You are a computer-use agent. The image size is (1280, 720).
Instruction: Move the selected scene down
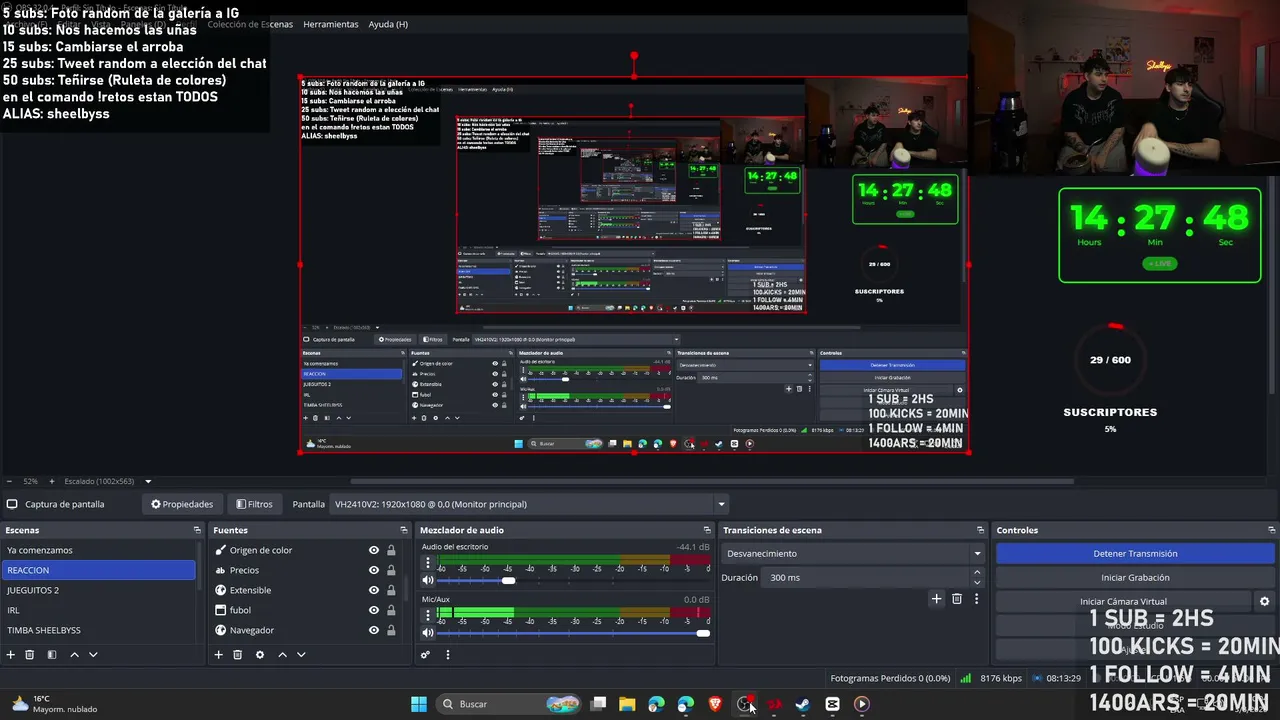click(93, 655)
